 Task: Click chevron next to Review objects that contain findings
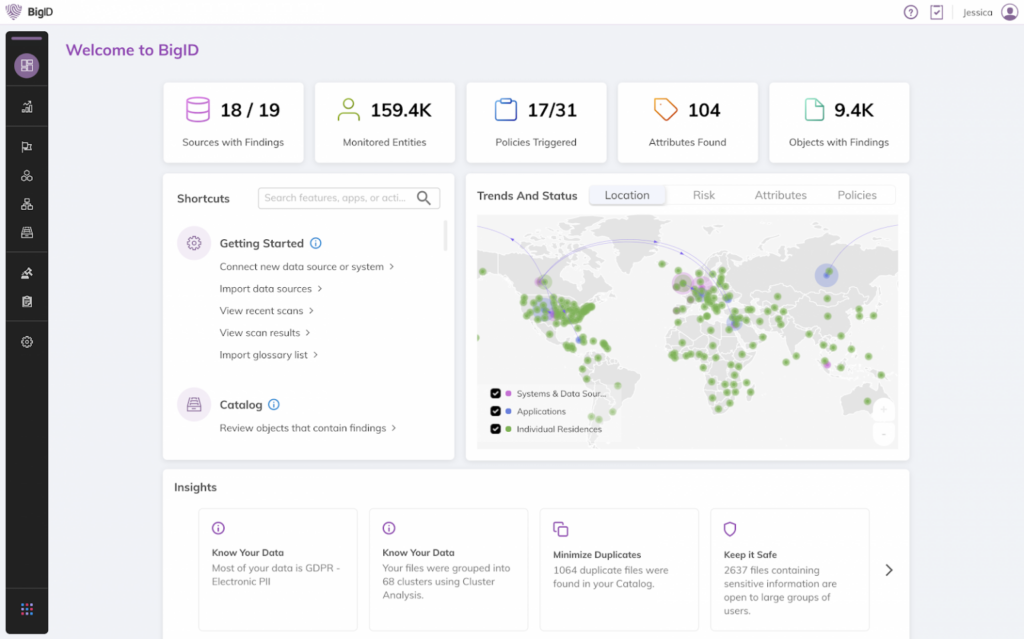[x=394, y=428]
